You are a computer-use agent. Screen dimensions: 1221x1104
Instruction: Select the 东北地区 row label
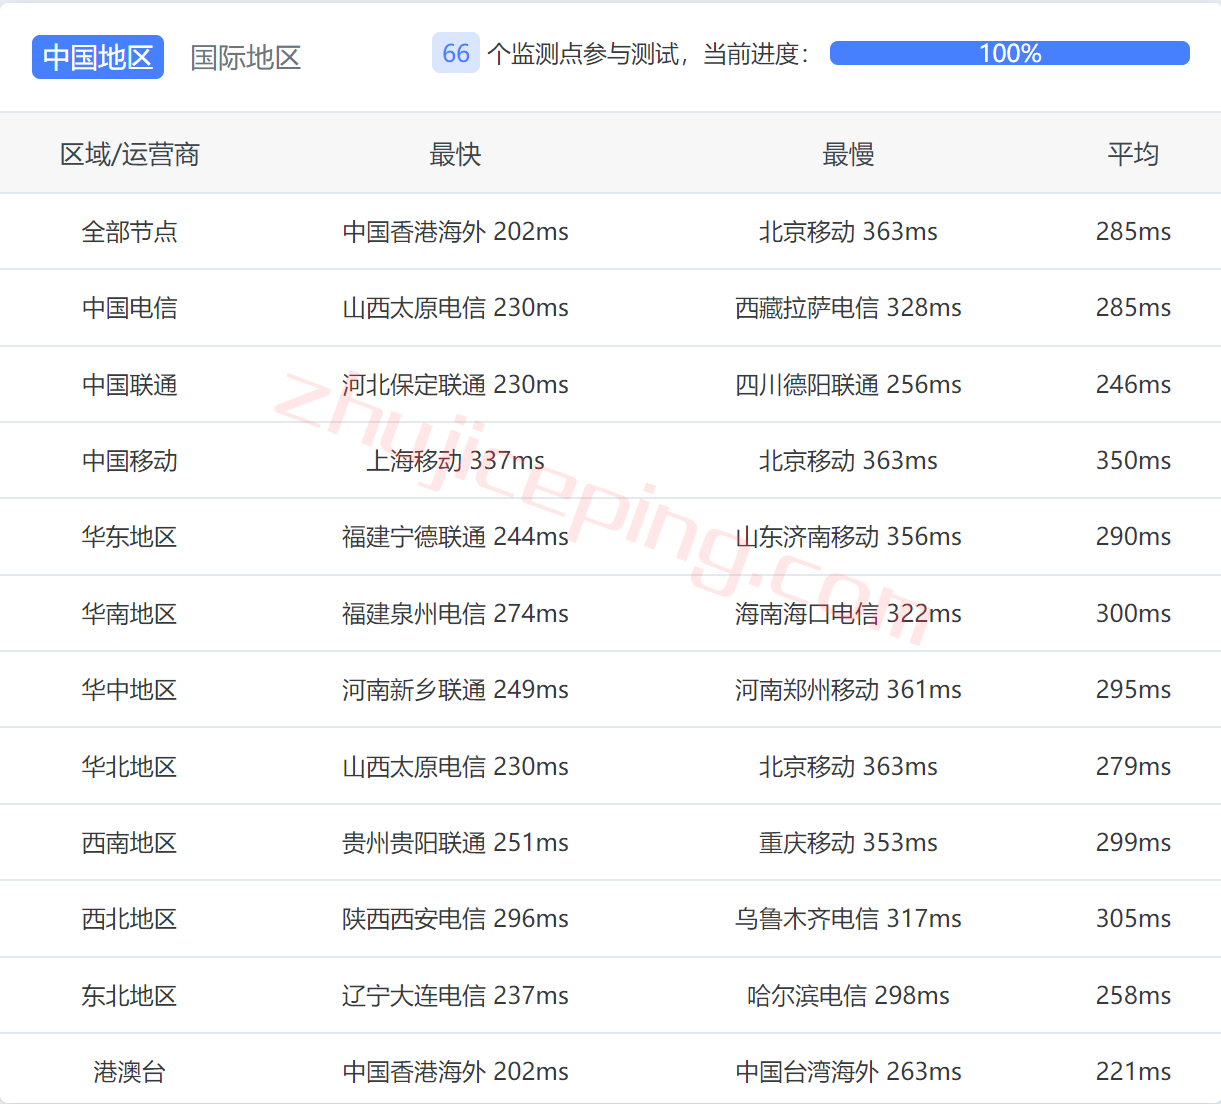point(130,996)
